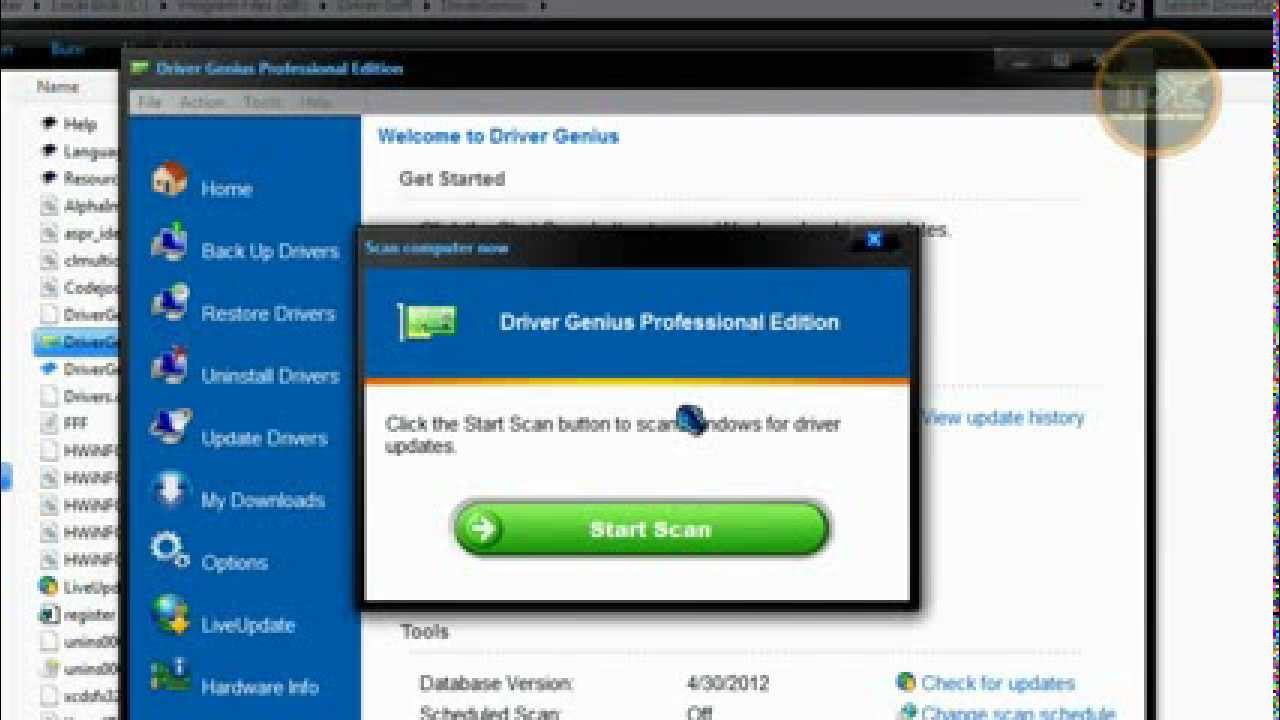The height and width of the screenshot is (720, 1280).
Task: Sort Explorer files by Name column header
Action: [58, 87]
